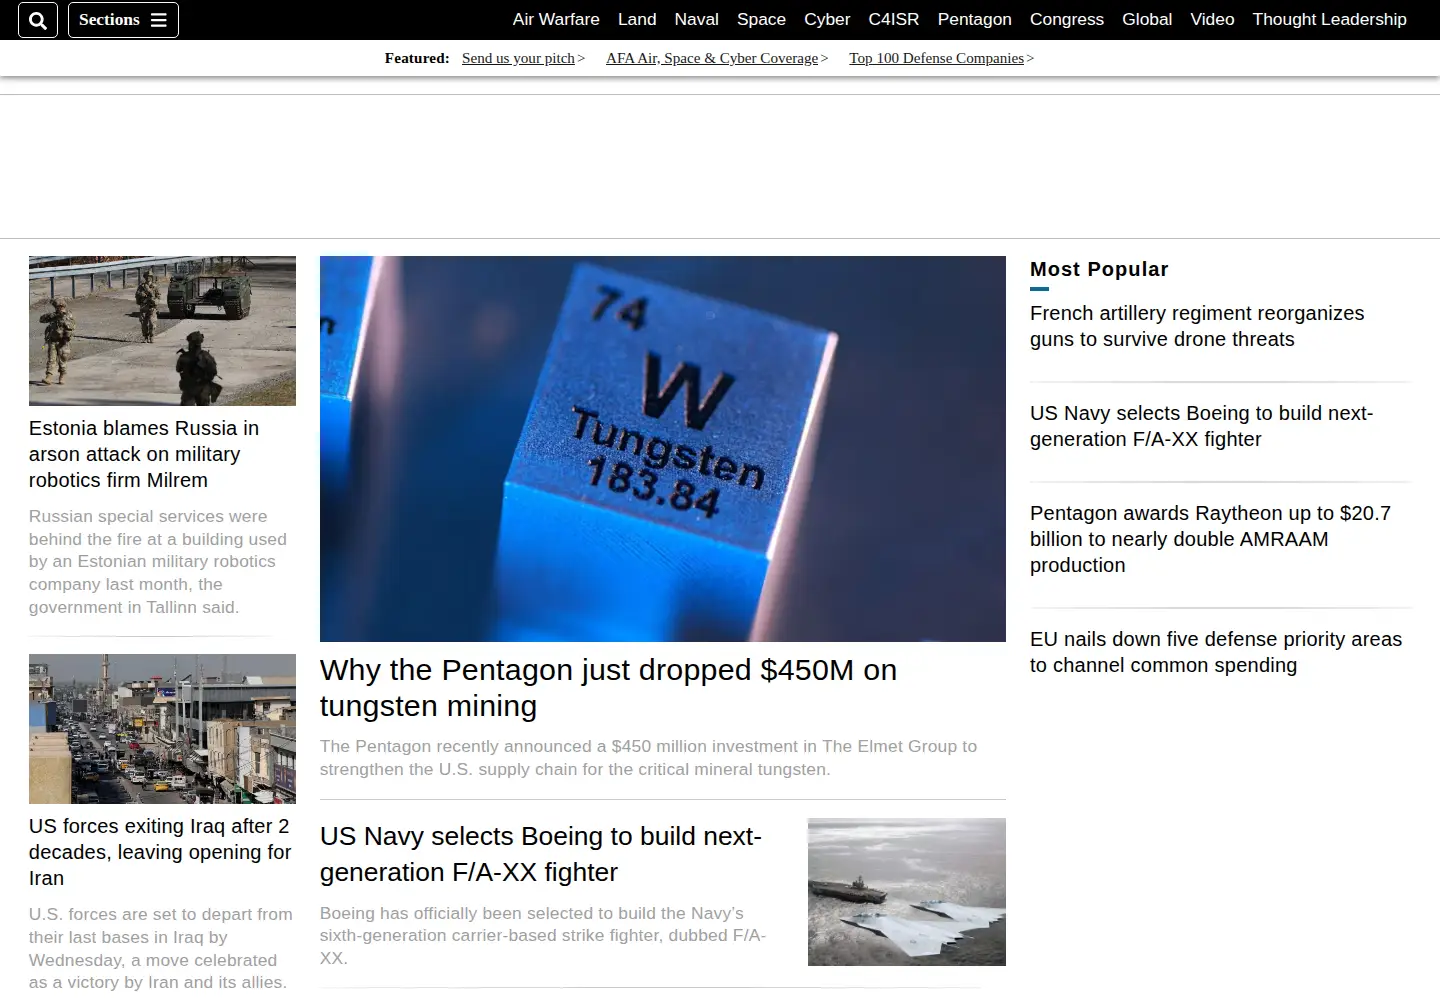
Task: Open 'Why the Pentagon just dropped $450M' headline
Action: tap(608, 688)
